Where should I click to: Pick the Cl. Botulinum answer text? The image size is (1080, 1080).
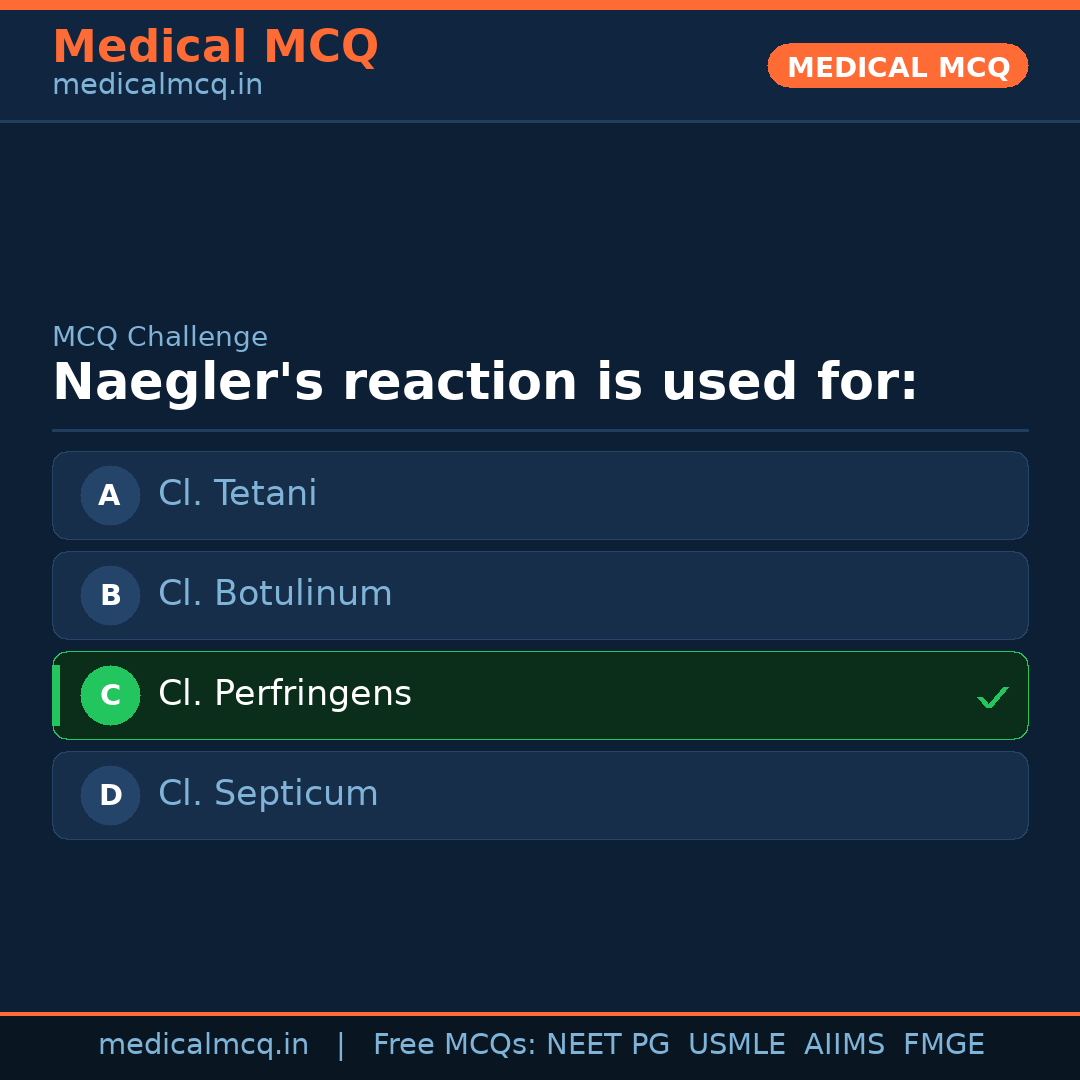275,594
